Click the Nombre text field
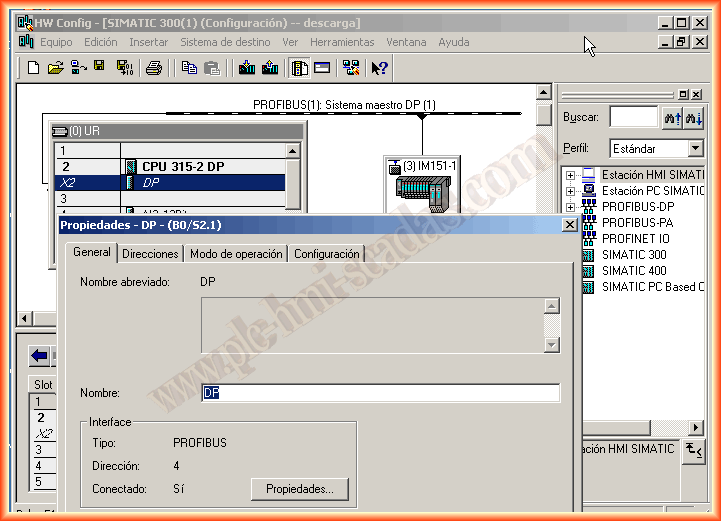This screenshot has width=721, height=521. pos(380,393)
